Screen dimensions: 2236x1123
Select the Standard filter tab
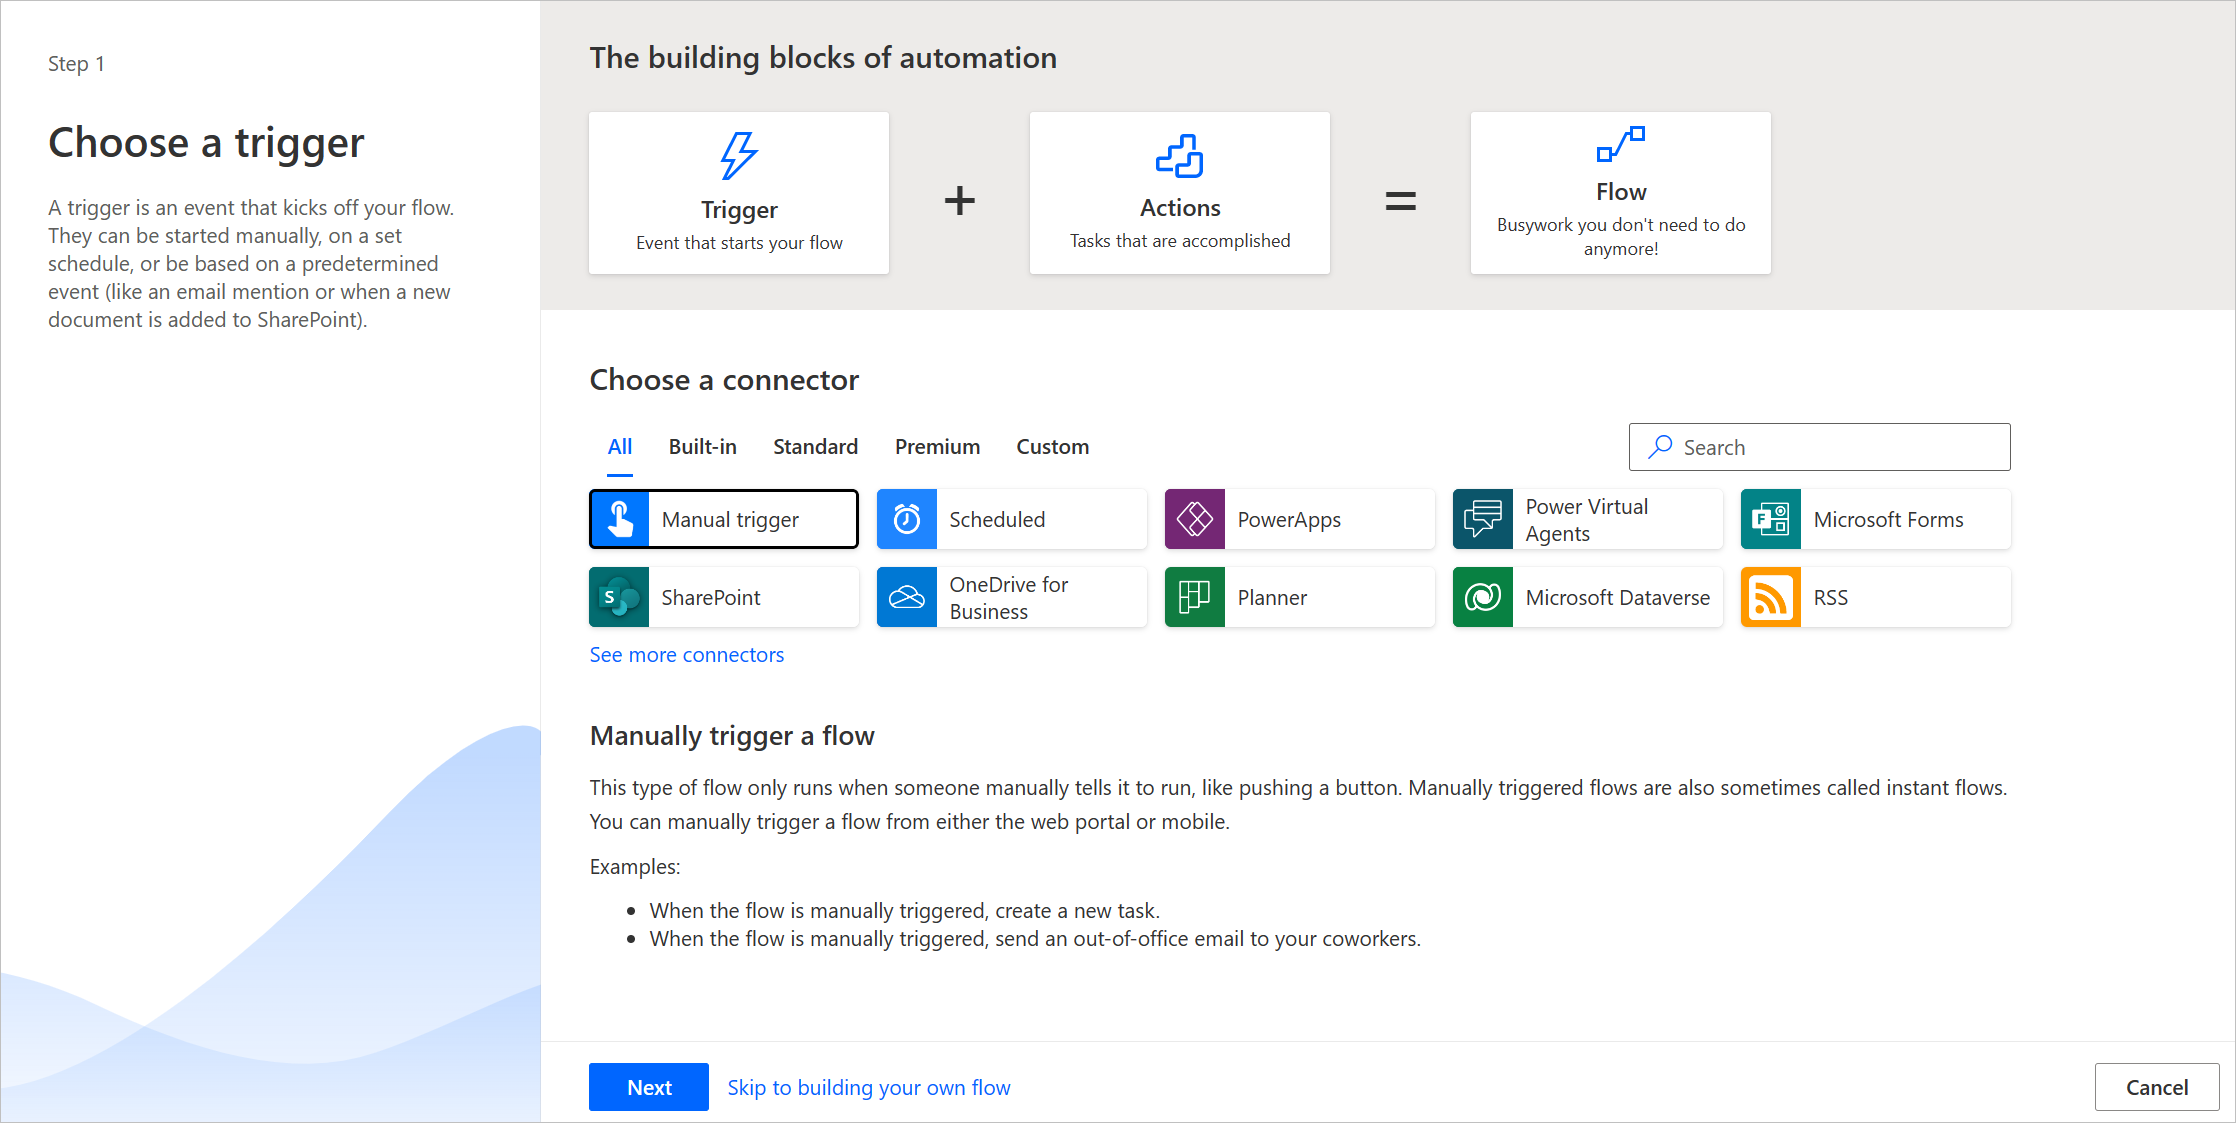[816, 445]
